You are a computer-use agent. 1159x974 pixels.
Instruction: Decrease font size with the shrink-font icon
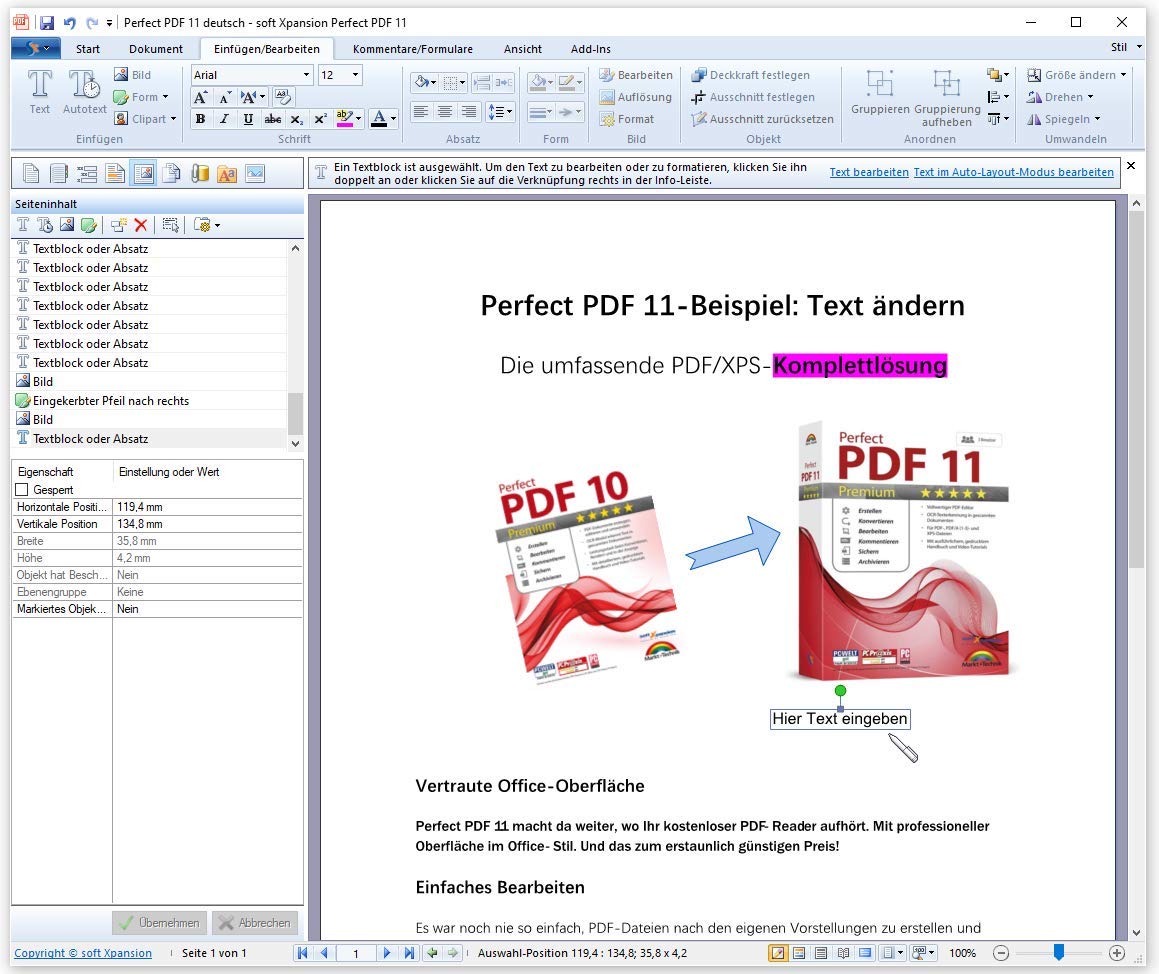click(x=225, y=97)
